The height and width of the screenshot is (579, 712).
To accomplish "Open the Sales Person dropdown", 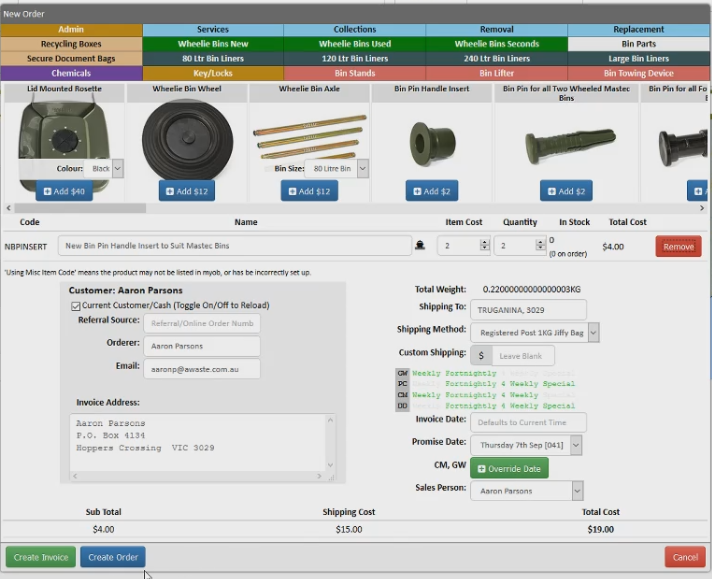I will click(577, 491).
